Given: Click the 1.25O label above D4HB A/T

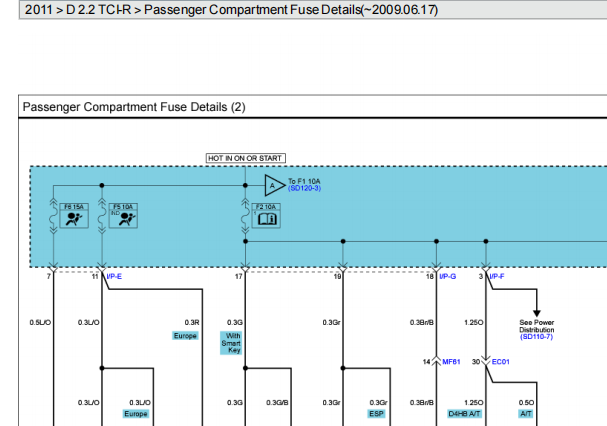Looking at the screenshot, I should (x=474, y=403).
